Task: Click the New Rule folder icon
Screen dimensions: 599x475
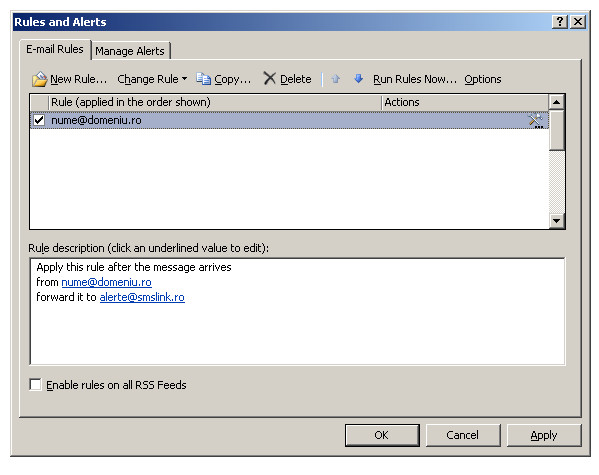Action: [39, 79]
